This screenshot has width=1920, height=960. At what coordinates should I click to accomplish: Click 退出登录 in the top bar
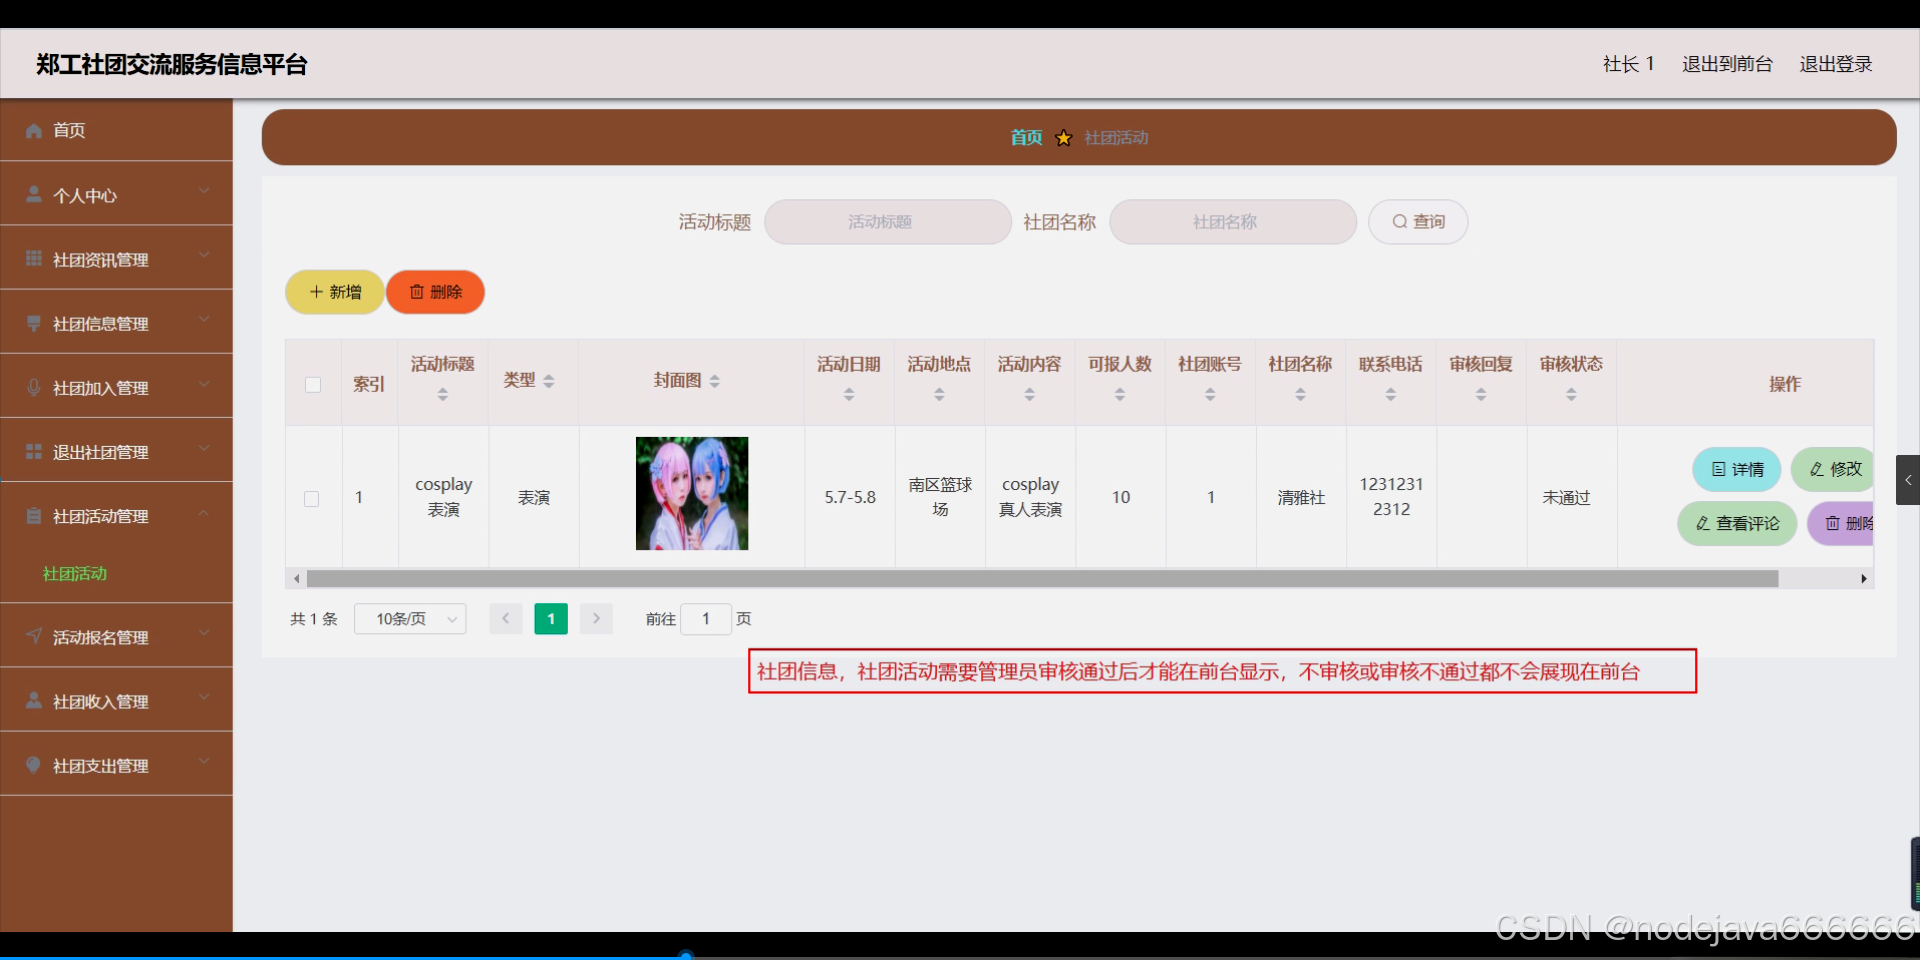click(1836, 64)
